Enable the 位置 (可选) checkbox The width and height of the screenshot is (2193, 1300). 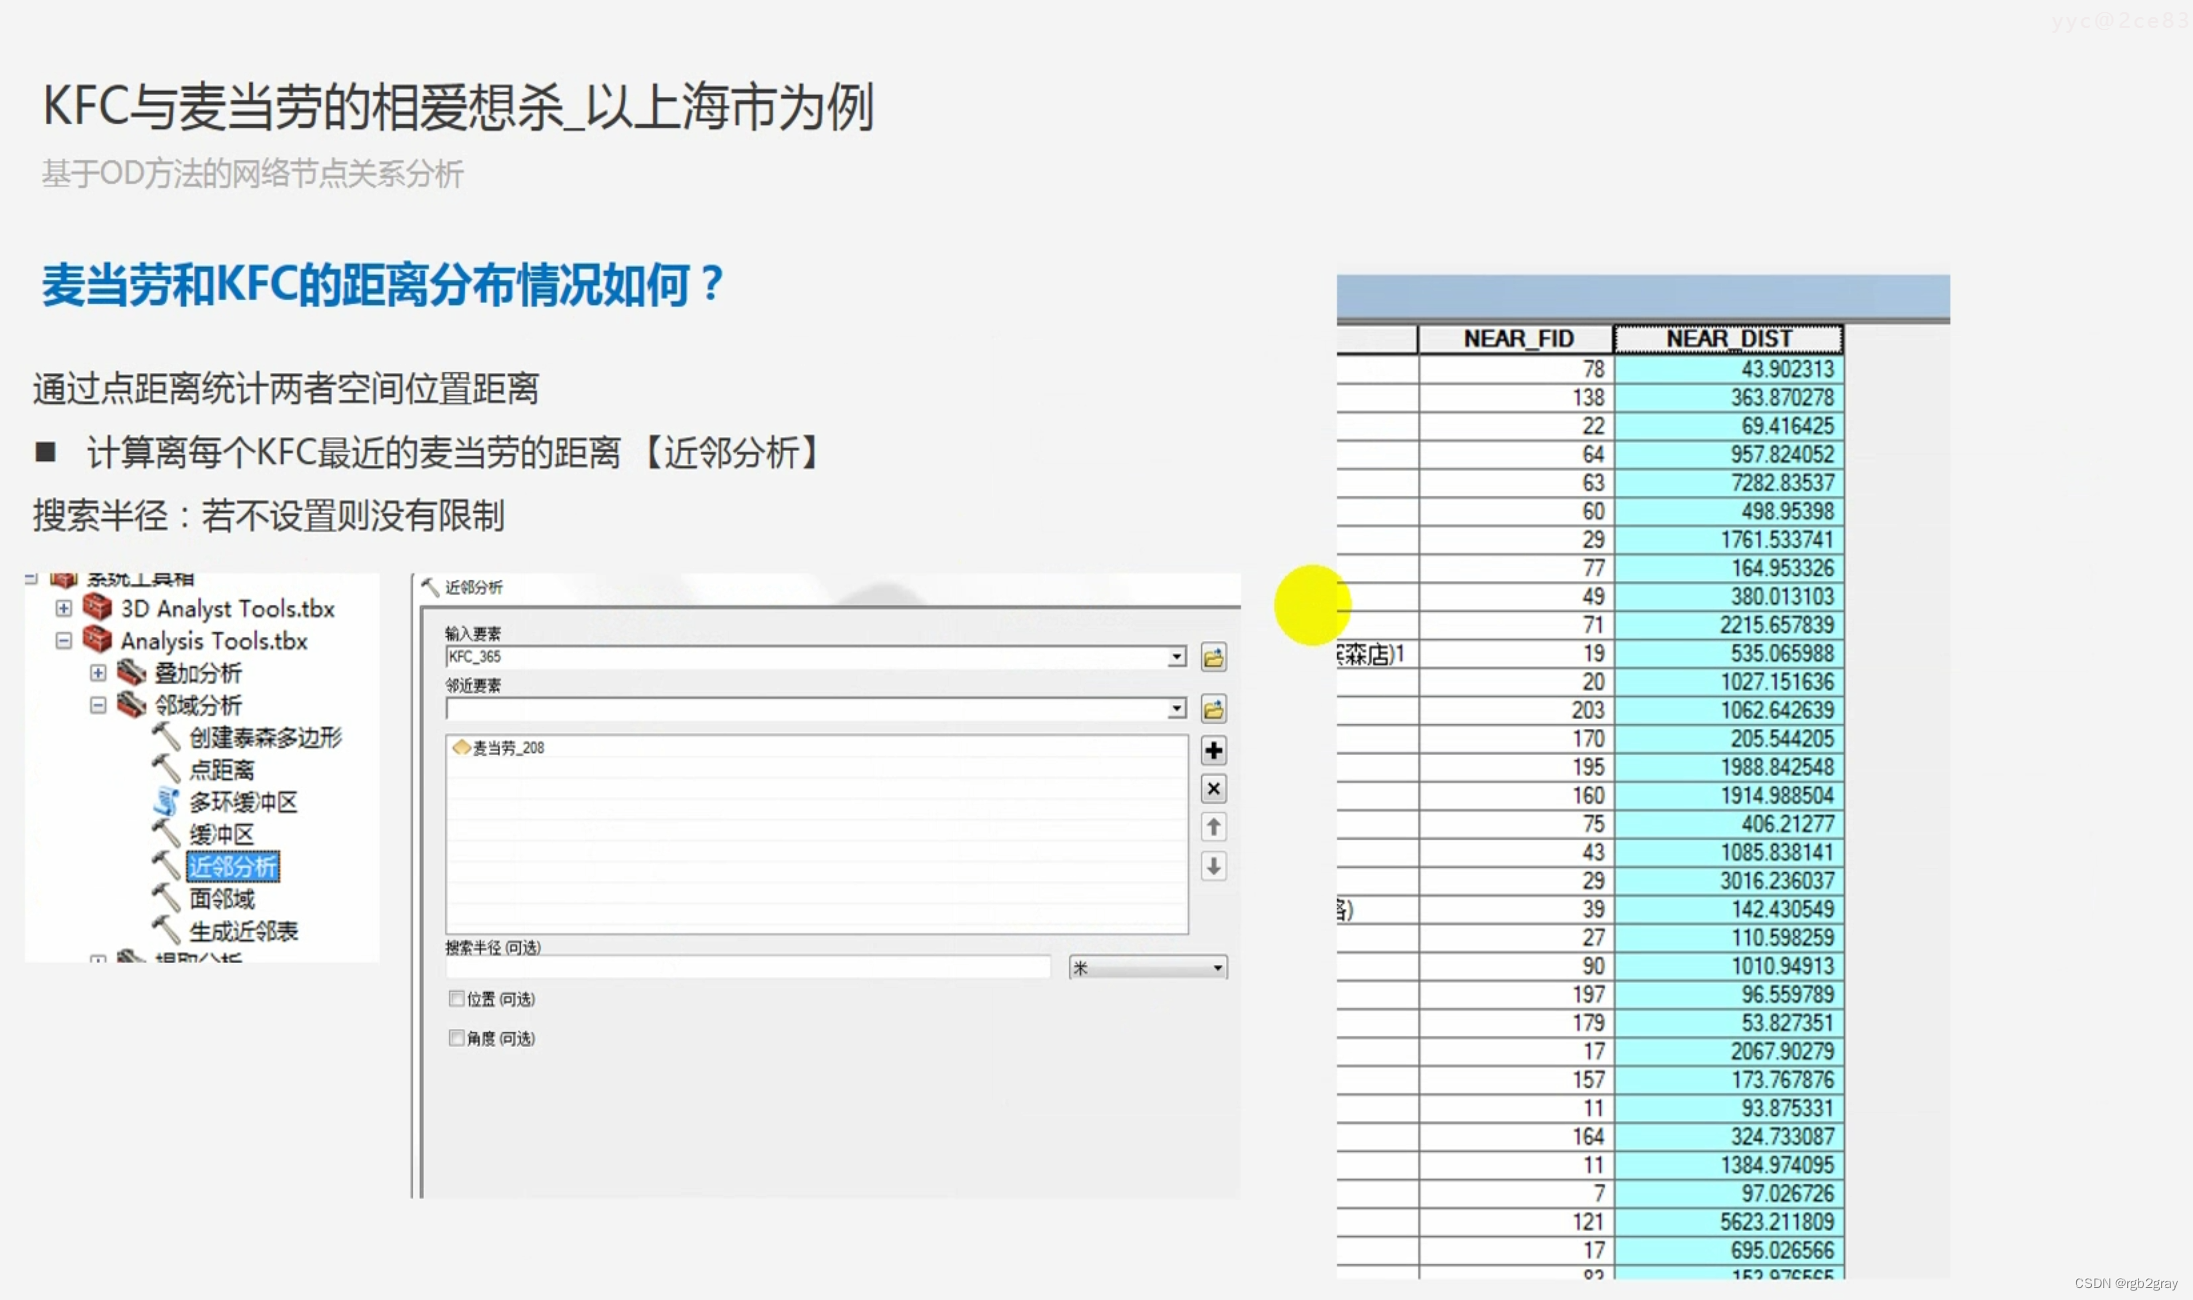[x=457, y=998]
